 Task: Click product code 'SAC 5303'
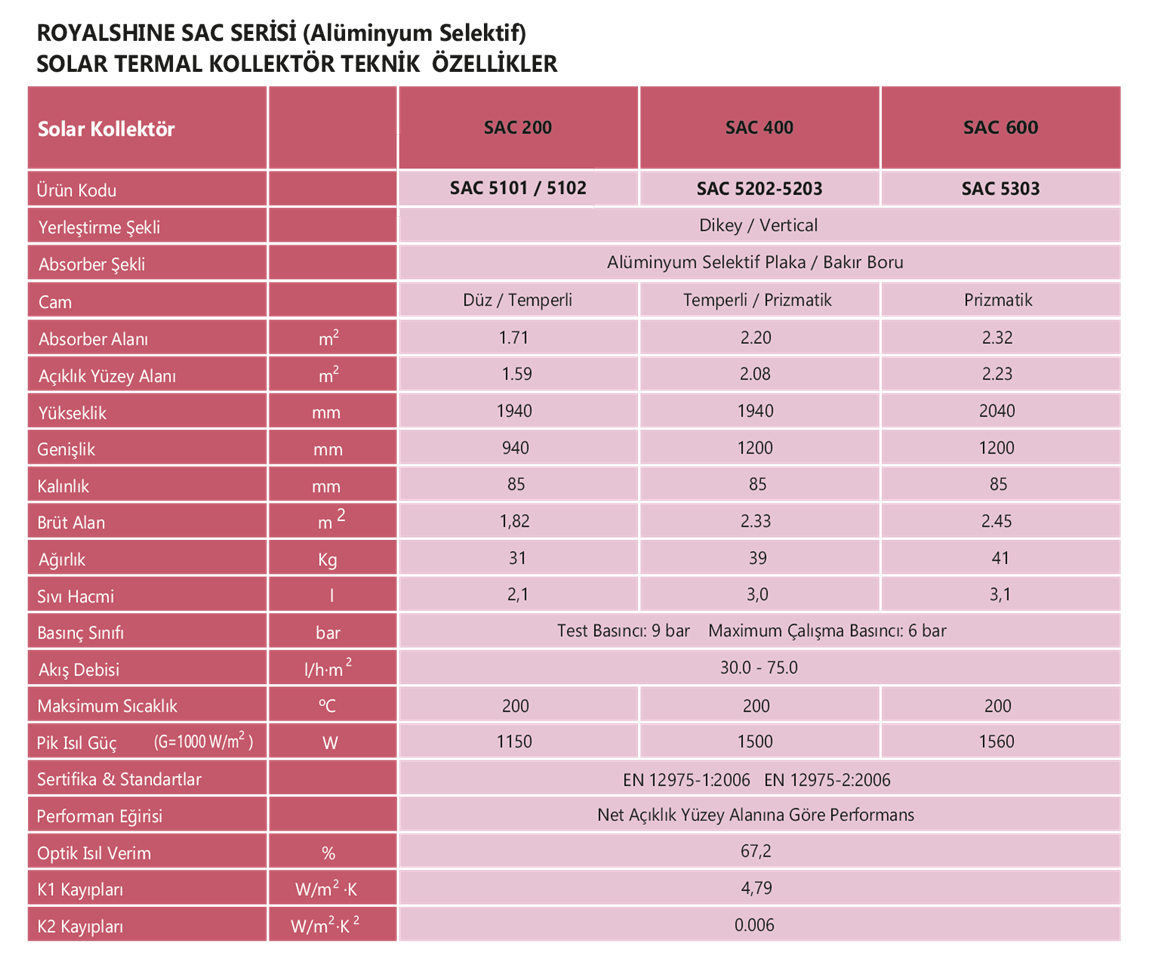(x=1001, y=188)
